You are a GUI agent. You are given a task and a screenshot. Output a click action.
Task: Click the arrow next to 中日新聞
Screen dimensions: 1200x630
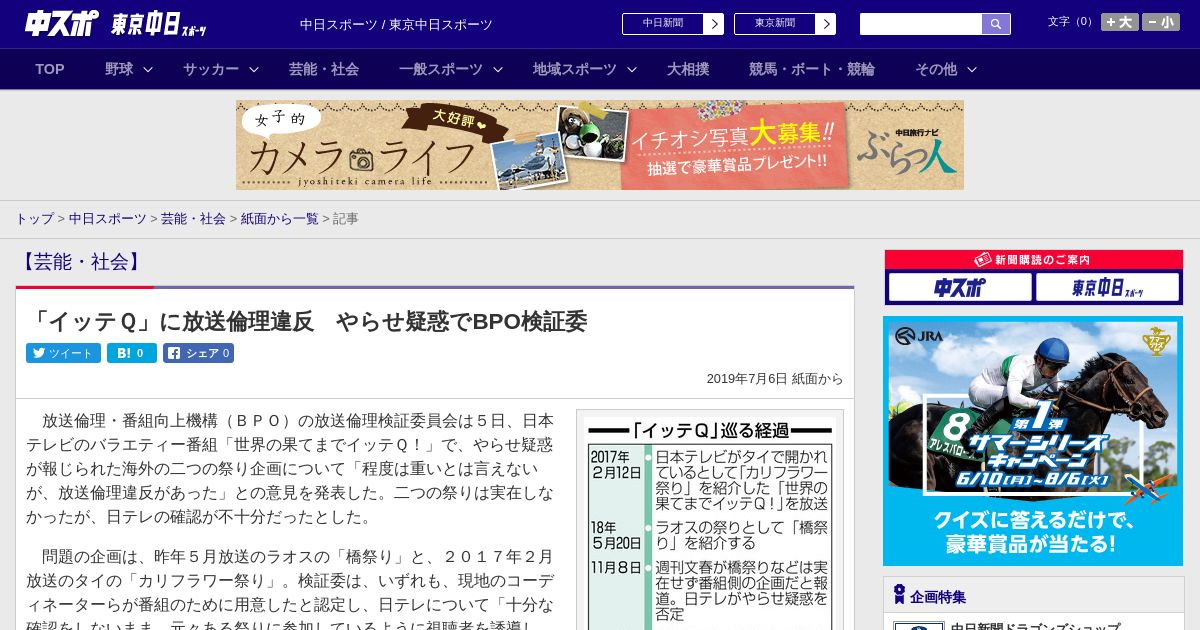pos(713,24)
